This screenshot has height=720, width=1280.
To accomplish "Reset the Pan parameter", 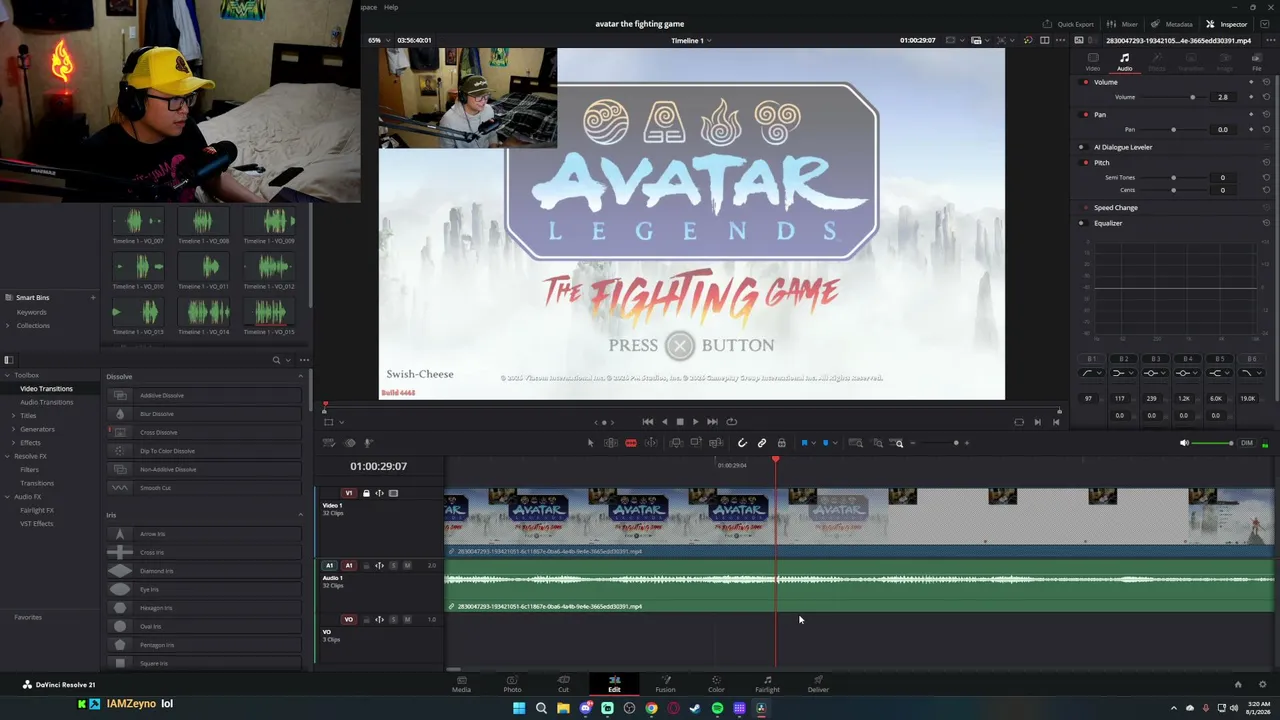I will tap(1266, 129).
